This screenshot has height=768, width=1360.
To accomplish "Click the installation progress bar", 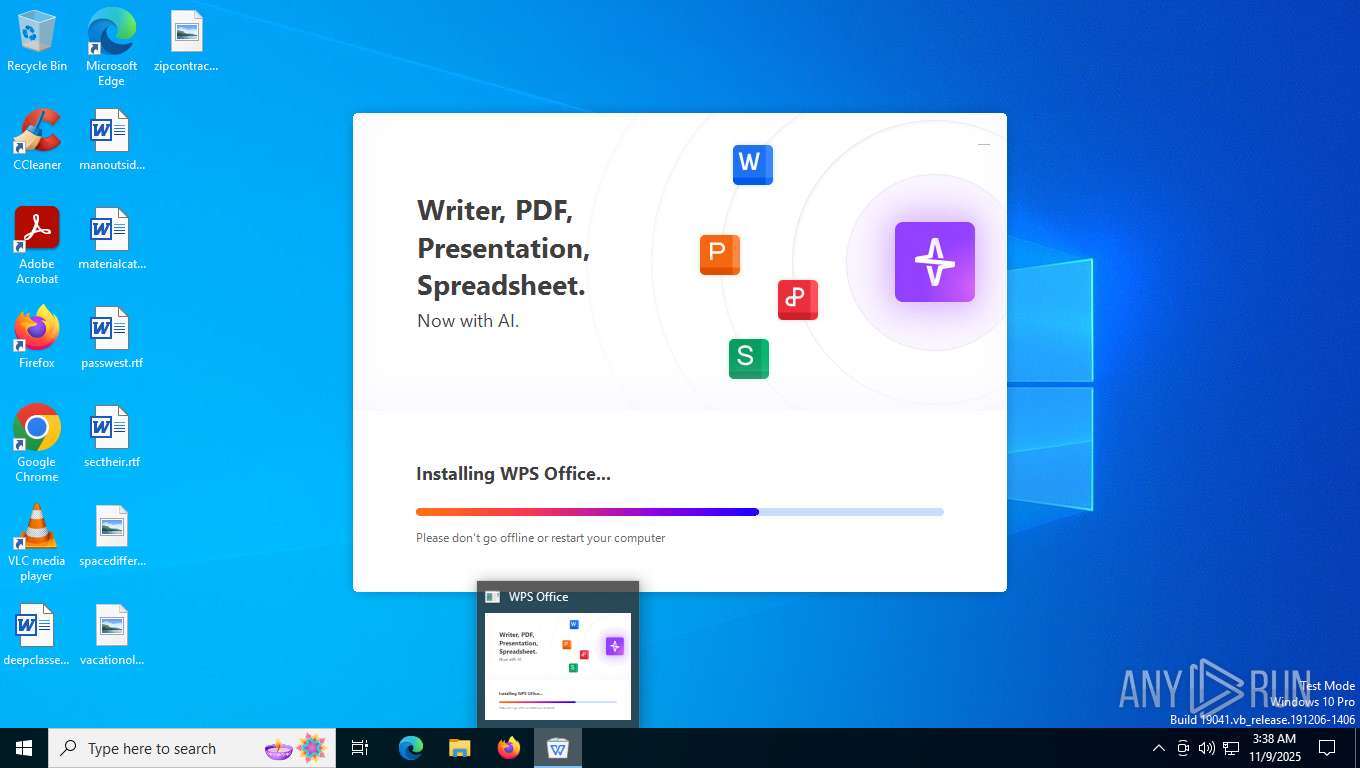I will click(x=680, y=512).
